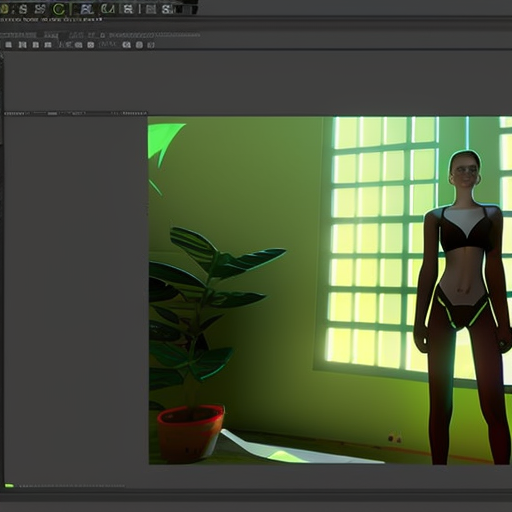Click the two-column layout icon in second toolbar
The height and width of the screenshot is (512, 512).
point(22,45)
